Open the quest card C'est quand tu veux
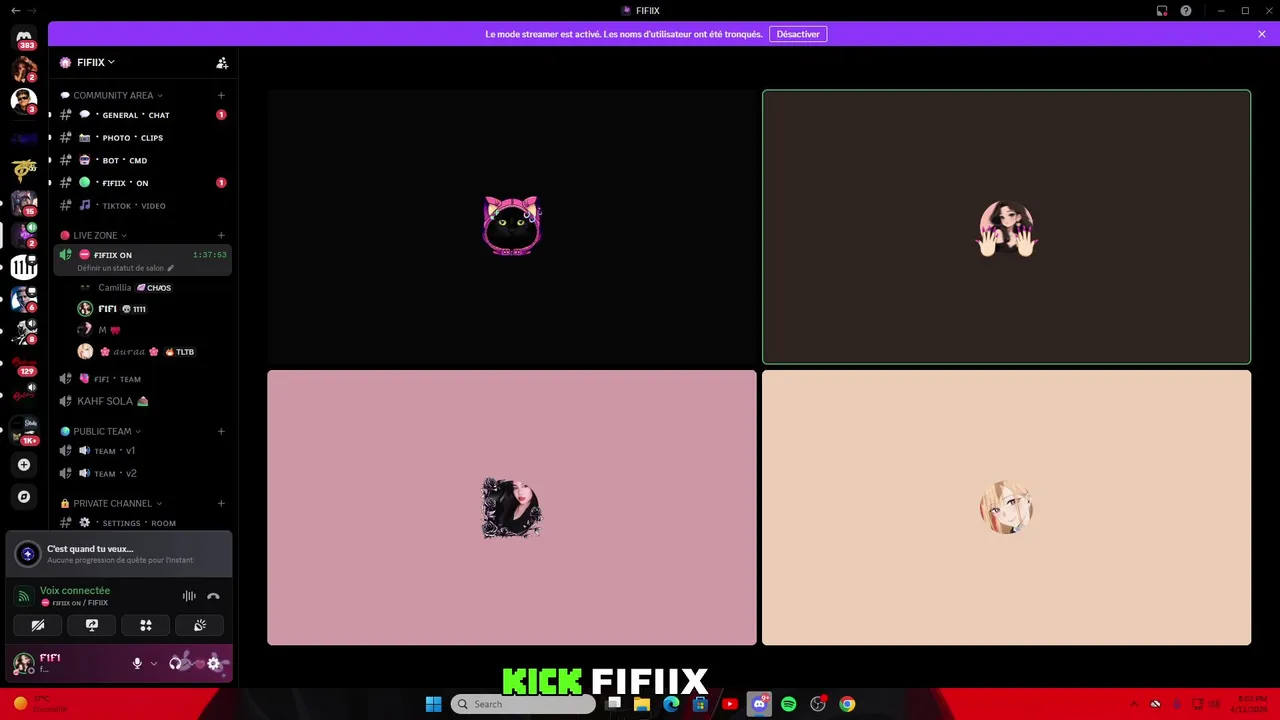 (x=119, y=553)
